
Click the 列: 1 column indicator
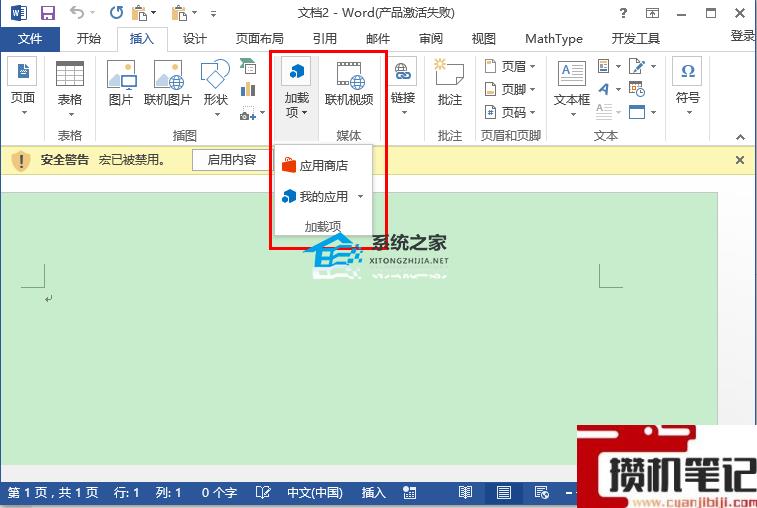tap(168, 493)
